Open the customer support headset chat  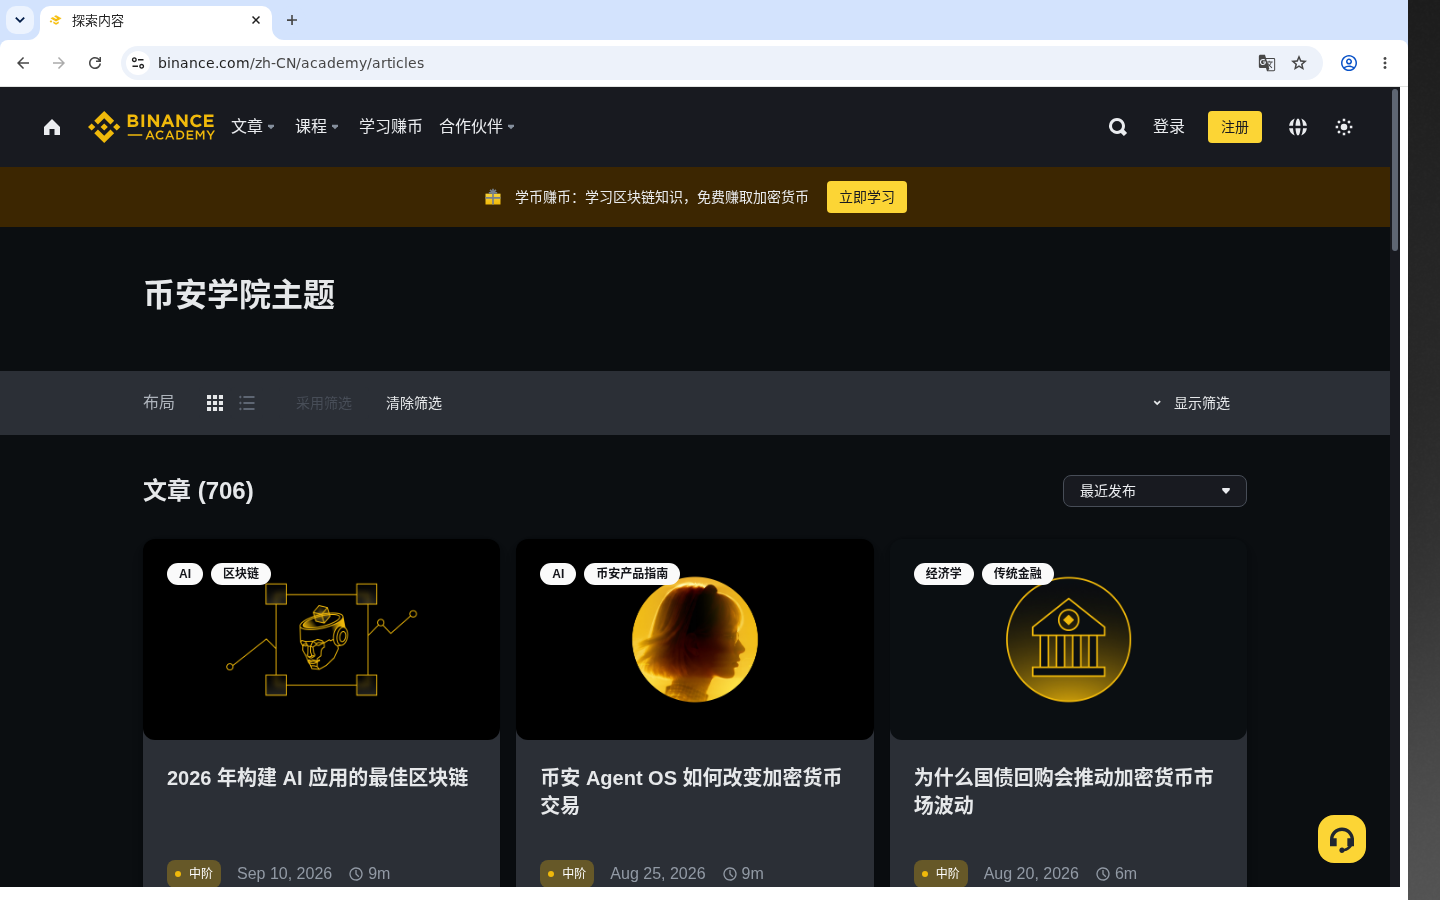click(x=1342, y=839)
